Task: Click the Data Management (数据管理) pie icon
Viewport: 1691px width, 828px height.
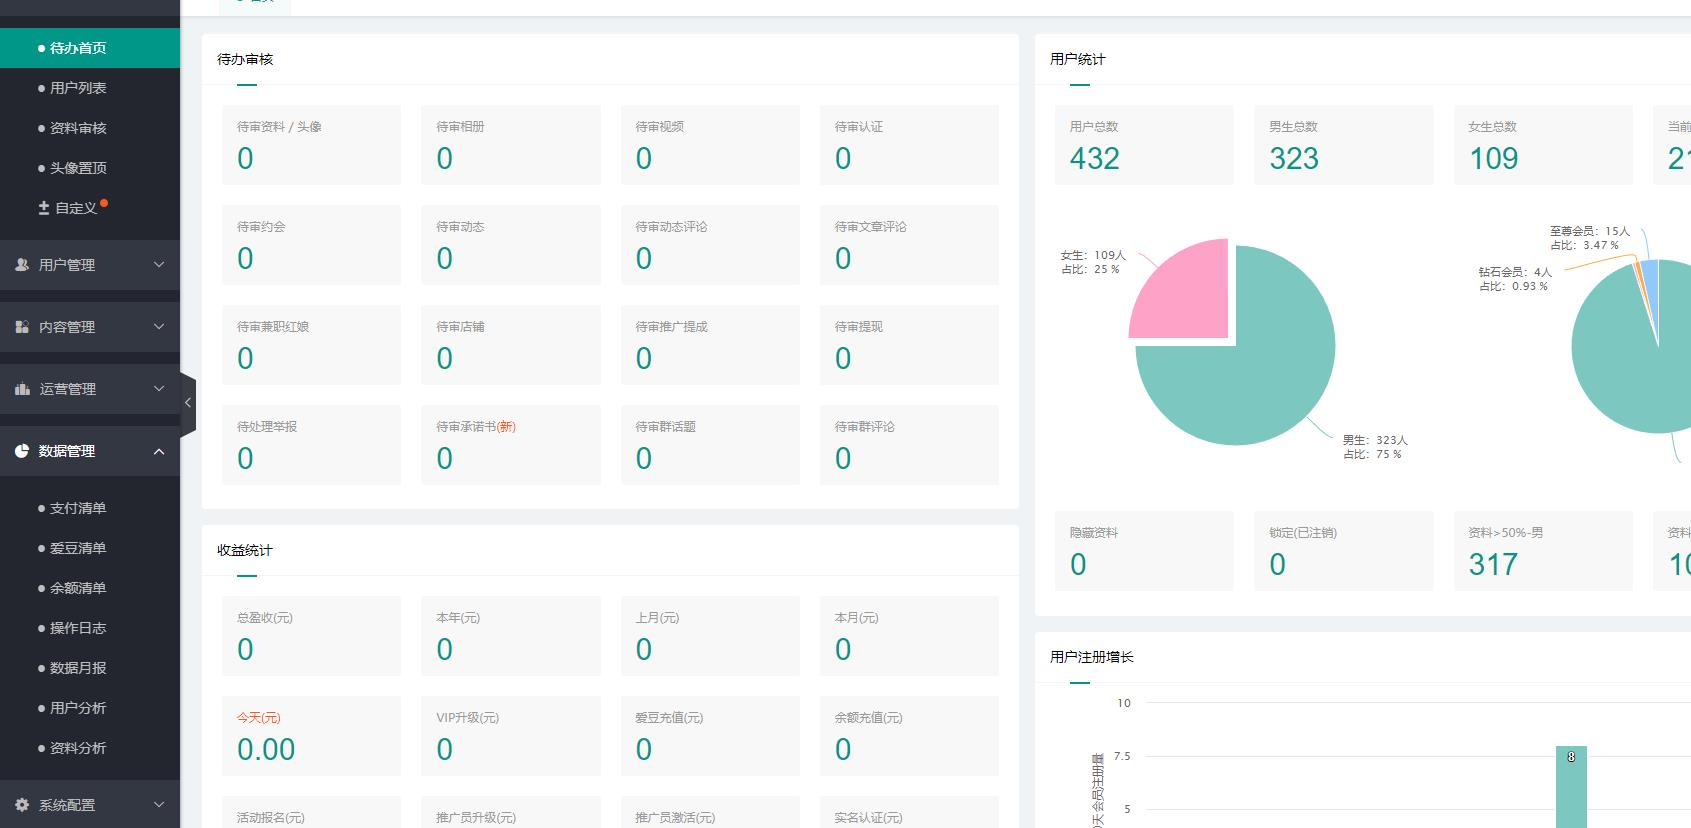Action: pyautogui.click(x=22, y=451)
